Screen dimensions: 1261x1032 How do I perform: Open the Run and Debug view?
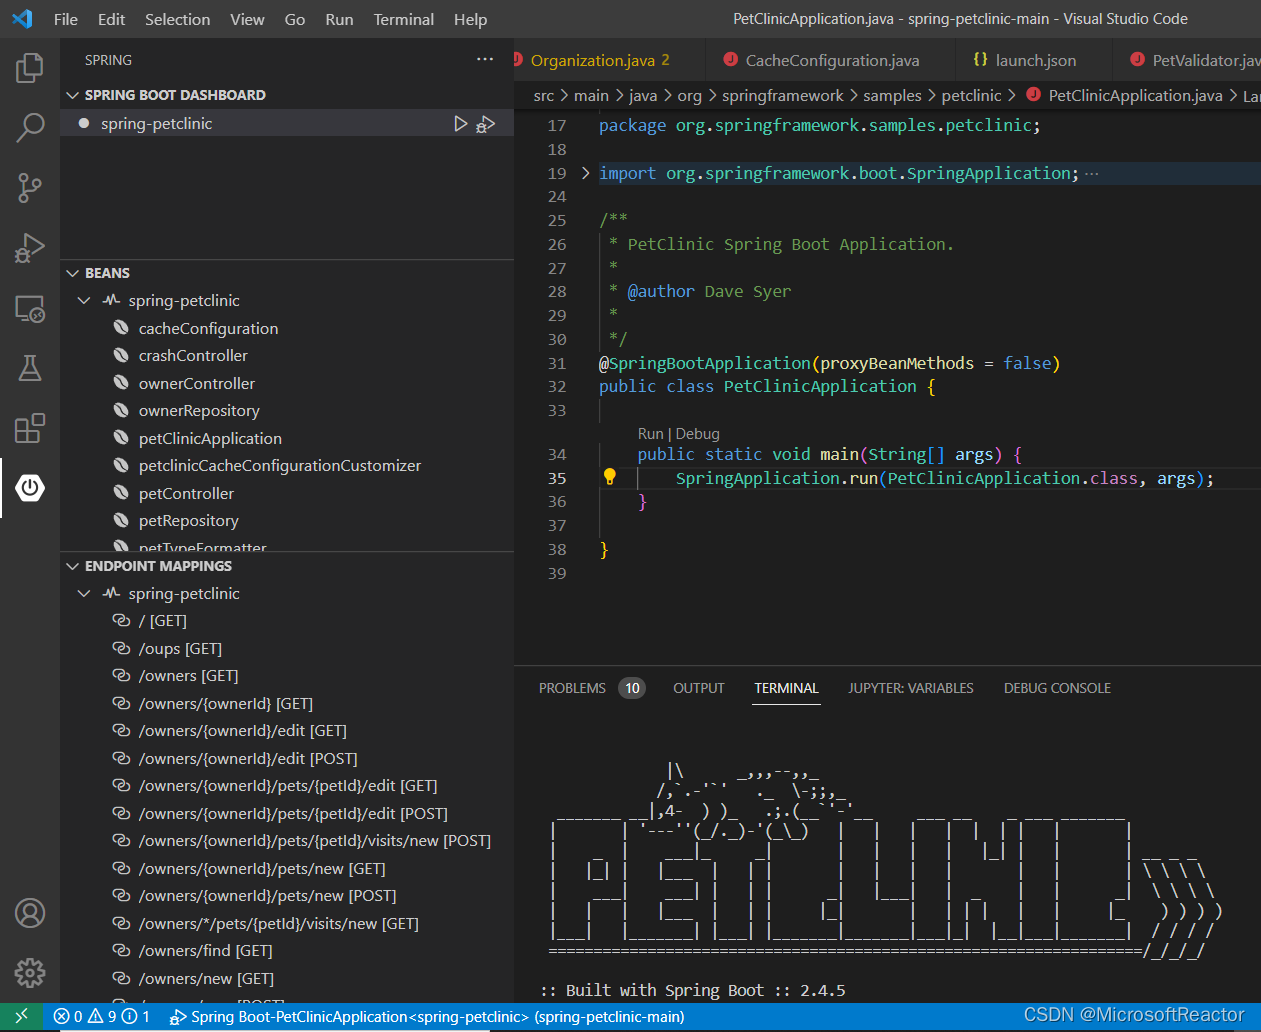coord(30,247)
